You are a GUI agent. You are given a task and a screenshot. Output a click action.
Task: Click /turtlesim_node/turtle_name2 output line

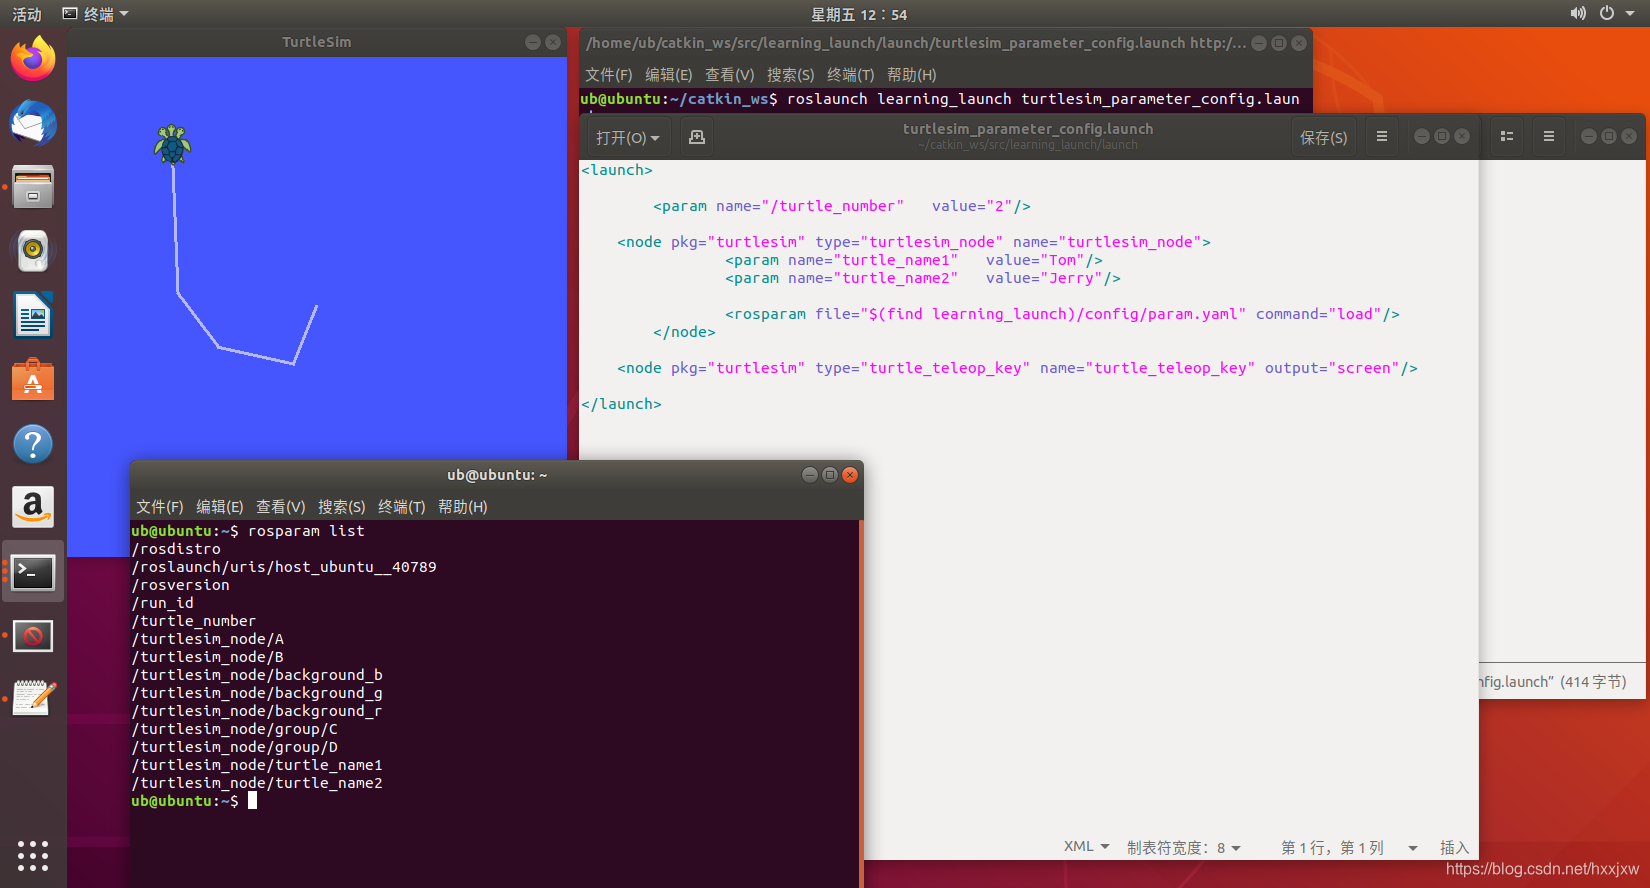coord(257,783)
